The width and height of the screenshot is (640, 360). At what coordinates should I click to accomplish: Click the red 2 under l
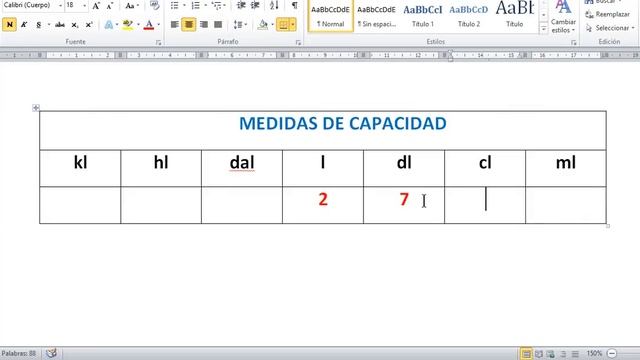click(x=323, y=199)
